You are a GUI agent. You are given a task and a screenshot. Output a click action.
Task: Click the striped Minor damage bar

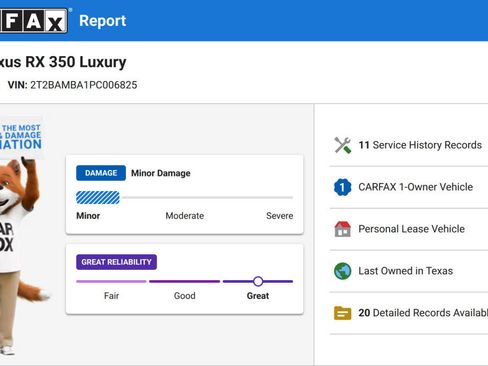(98, 198)
